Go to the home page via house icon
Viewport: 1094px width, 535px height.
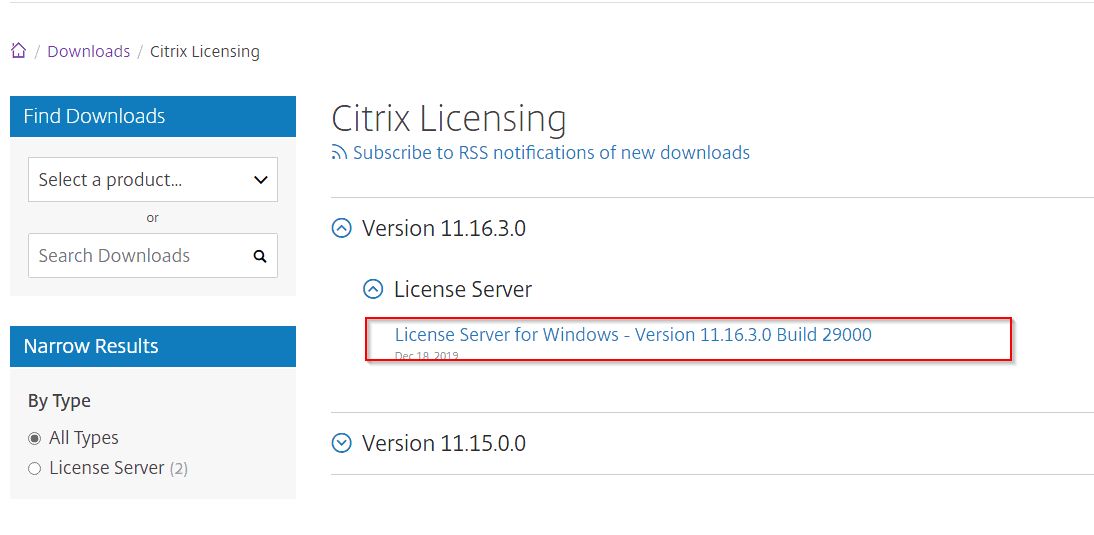19,51
